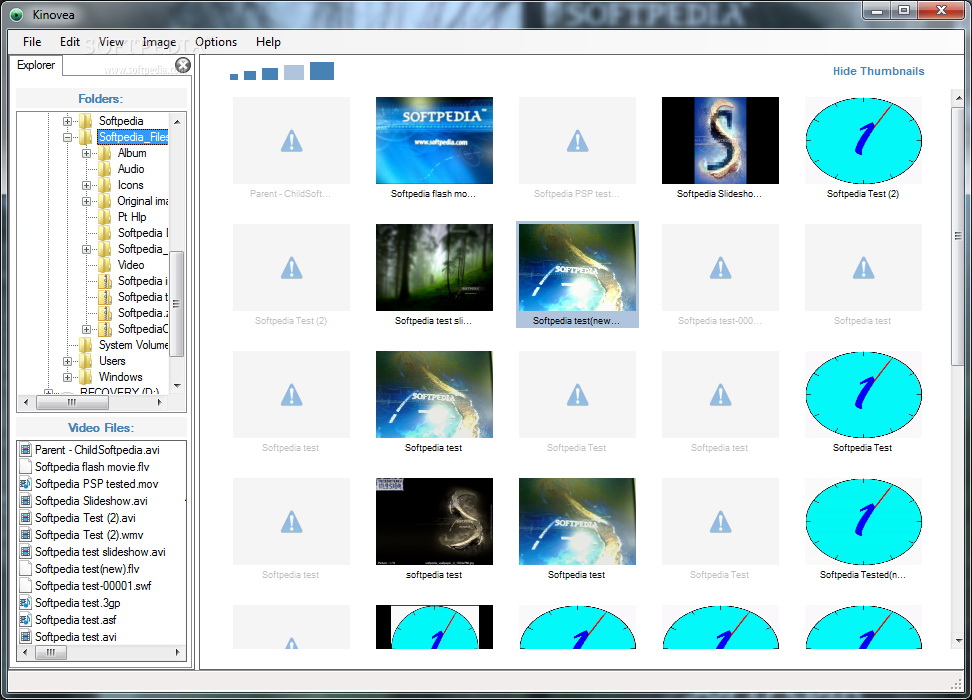
Task: Select Softpedia test(new).flv in file list
Action: (87, 569)
